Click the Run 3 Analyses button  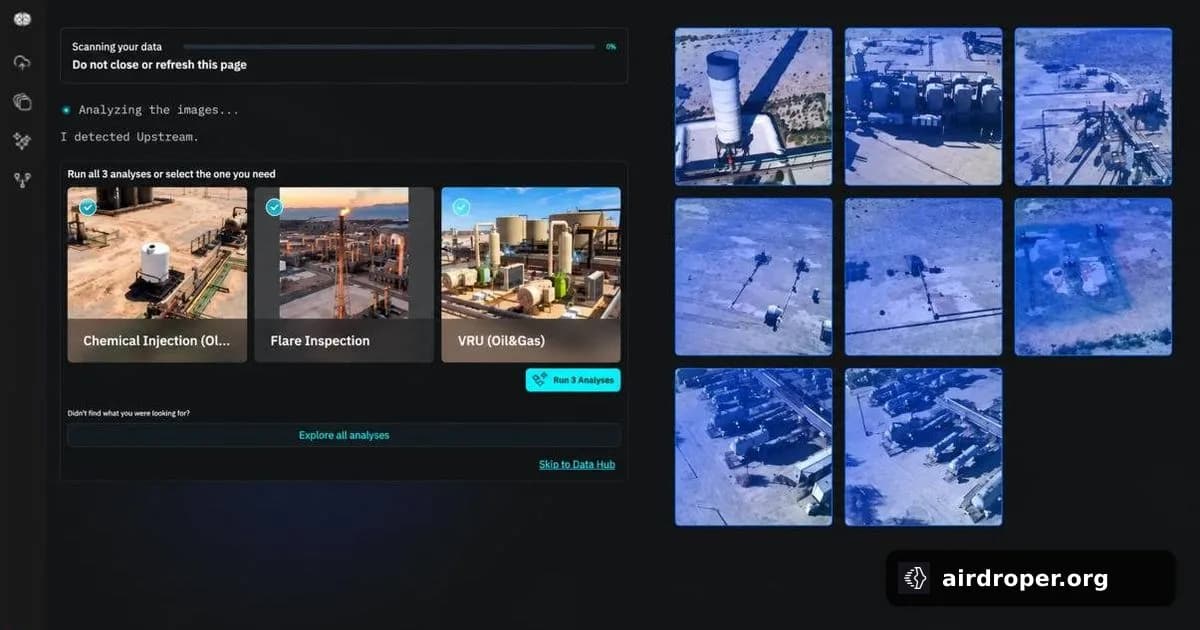point(573,380)
